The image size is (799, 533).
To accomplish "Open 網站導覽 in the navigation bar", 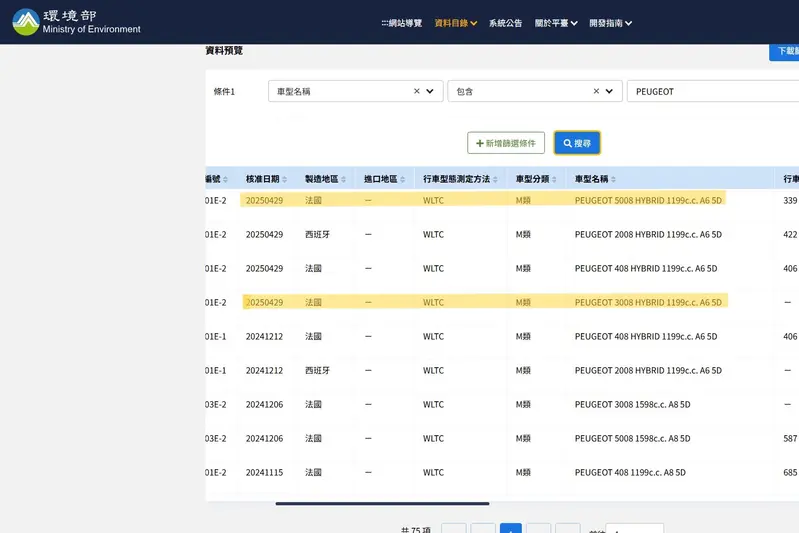I will pyautogui.click(x=402, y=23).
